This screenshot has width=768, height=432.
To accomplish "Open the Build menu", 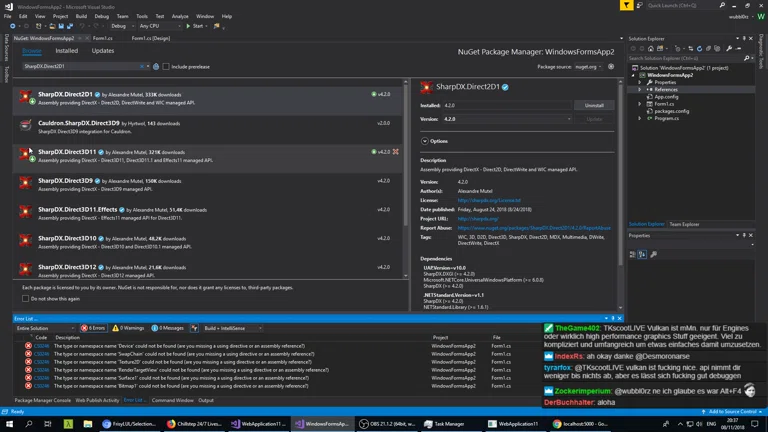I will pyautogui.click(x=81, y=16).
